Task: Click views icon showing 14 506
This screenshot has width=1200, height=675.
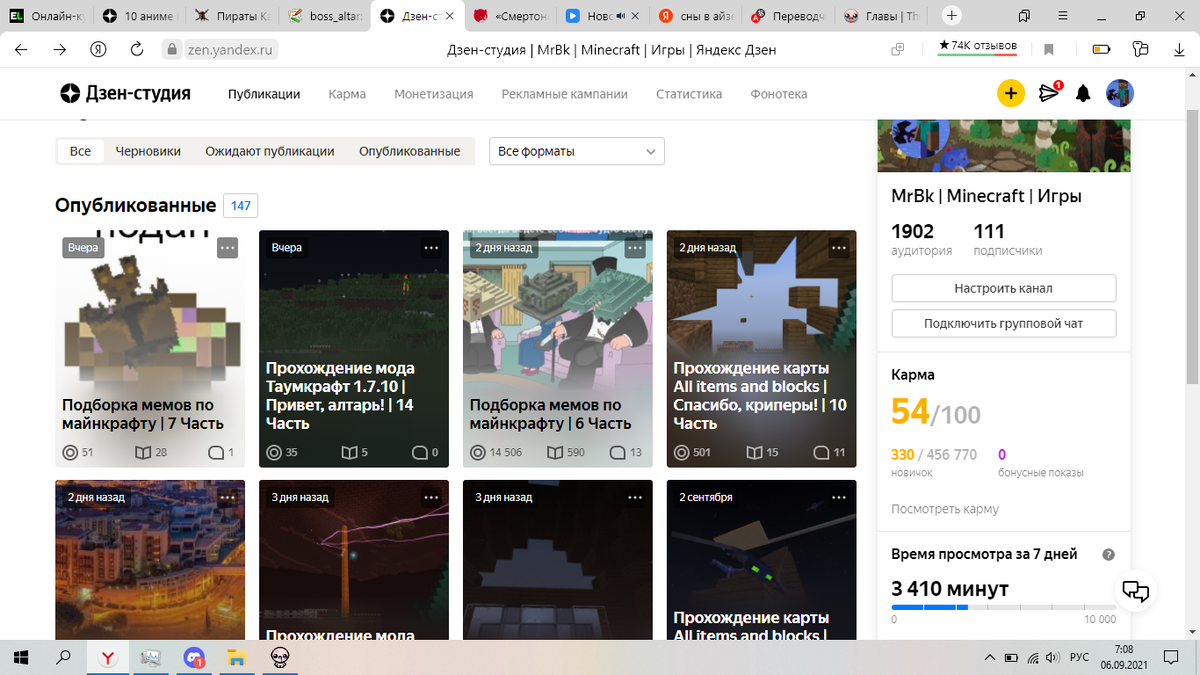Action: click(x=477, y=452)
